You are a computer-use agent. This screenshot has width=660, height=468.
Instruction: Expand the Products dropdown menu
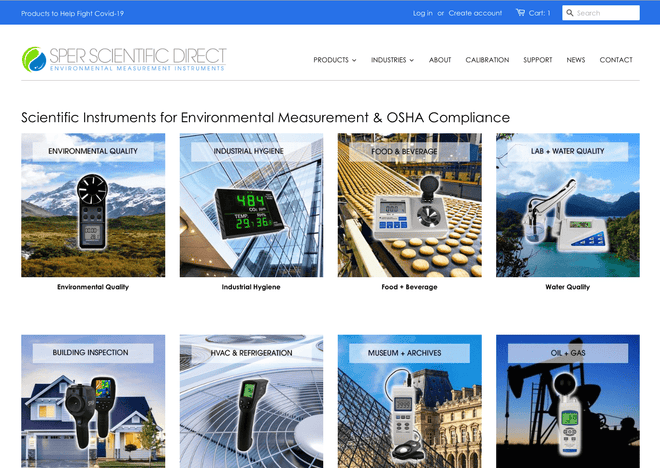[334, 60]
